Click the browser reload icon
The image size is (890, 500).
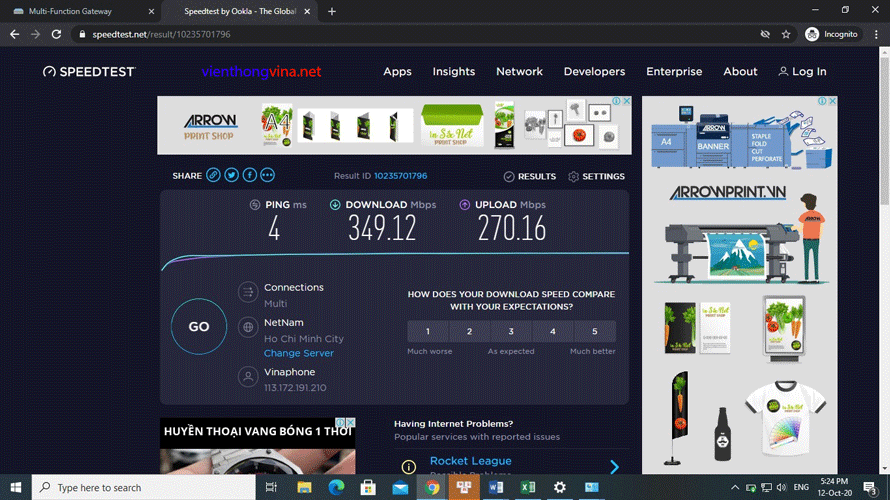57,34
